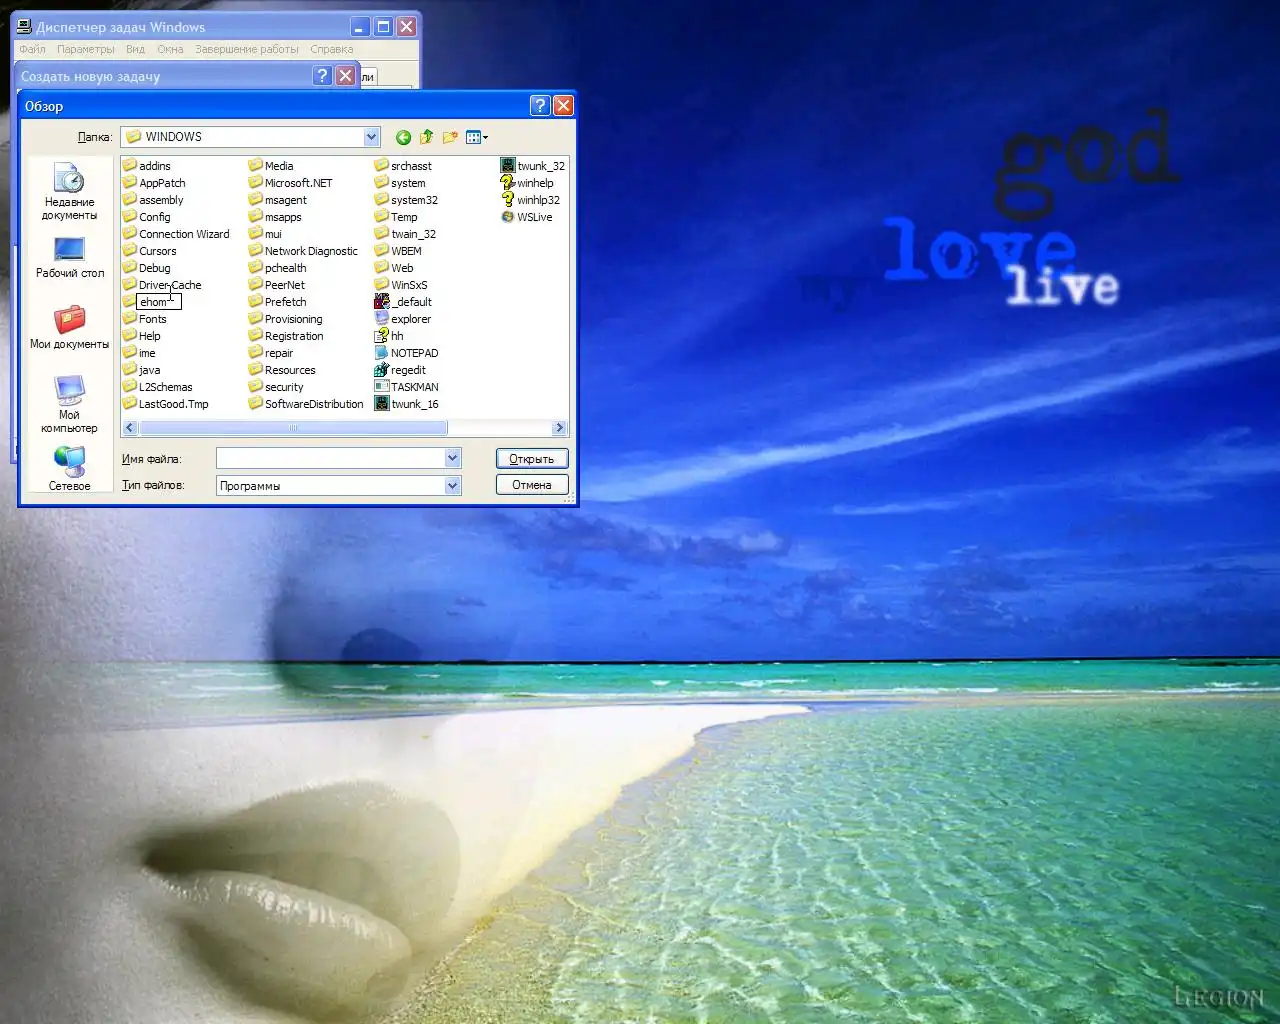The height and width of the screenshot is (1024, 1280).
Task: Select the Provisioning folder
Action: click(286, 319)
